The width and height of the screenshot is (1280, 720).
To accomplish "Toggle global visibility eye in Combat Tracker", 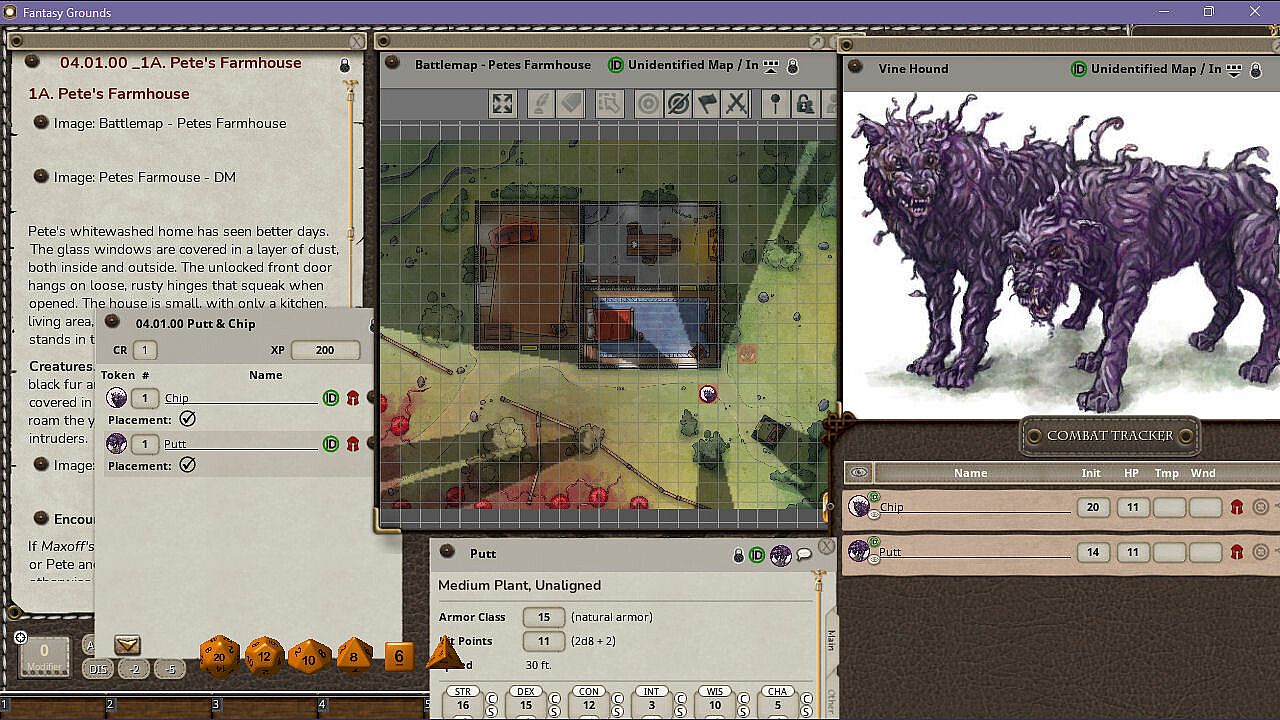I will point(858,473).
